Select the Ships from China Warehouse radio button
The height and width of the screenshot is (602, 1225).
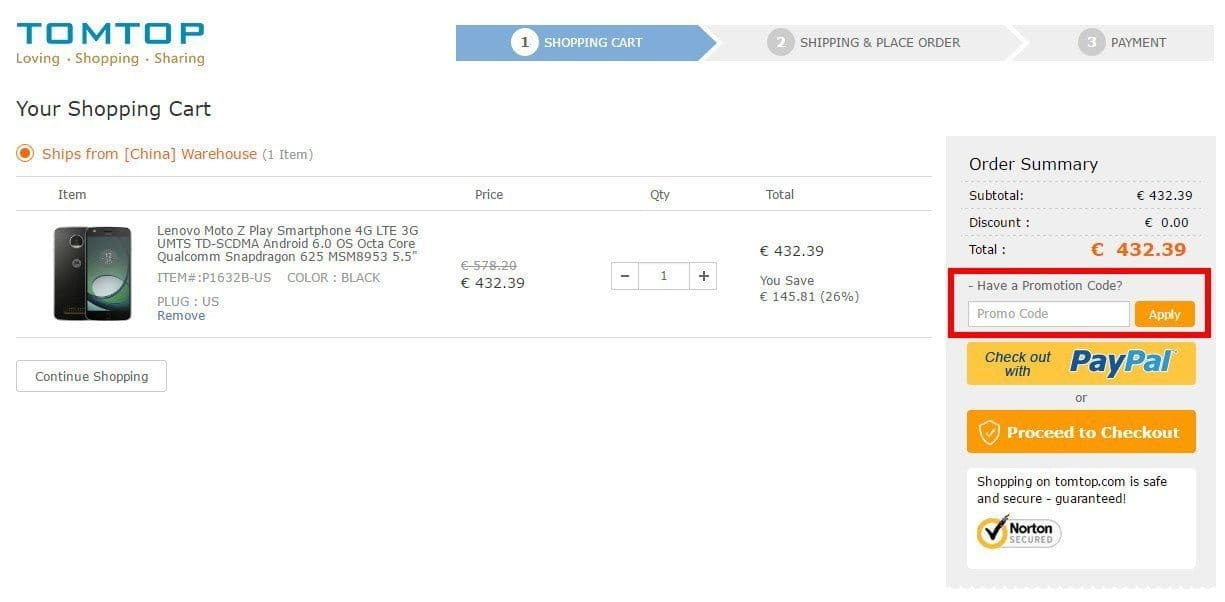pyautogui.click(x=25, y=154)
